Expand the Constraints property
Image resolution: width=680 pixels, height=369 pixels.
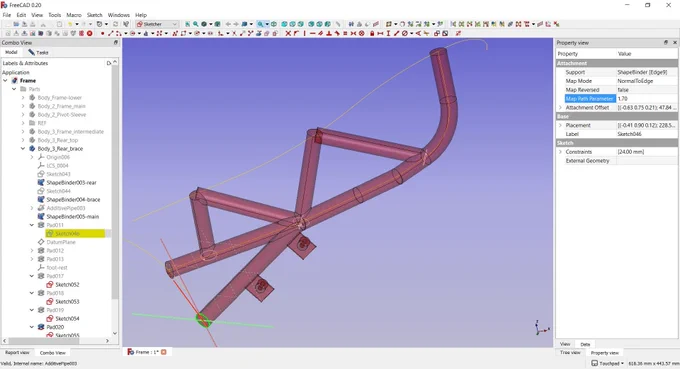[x=560, y=152]
